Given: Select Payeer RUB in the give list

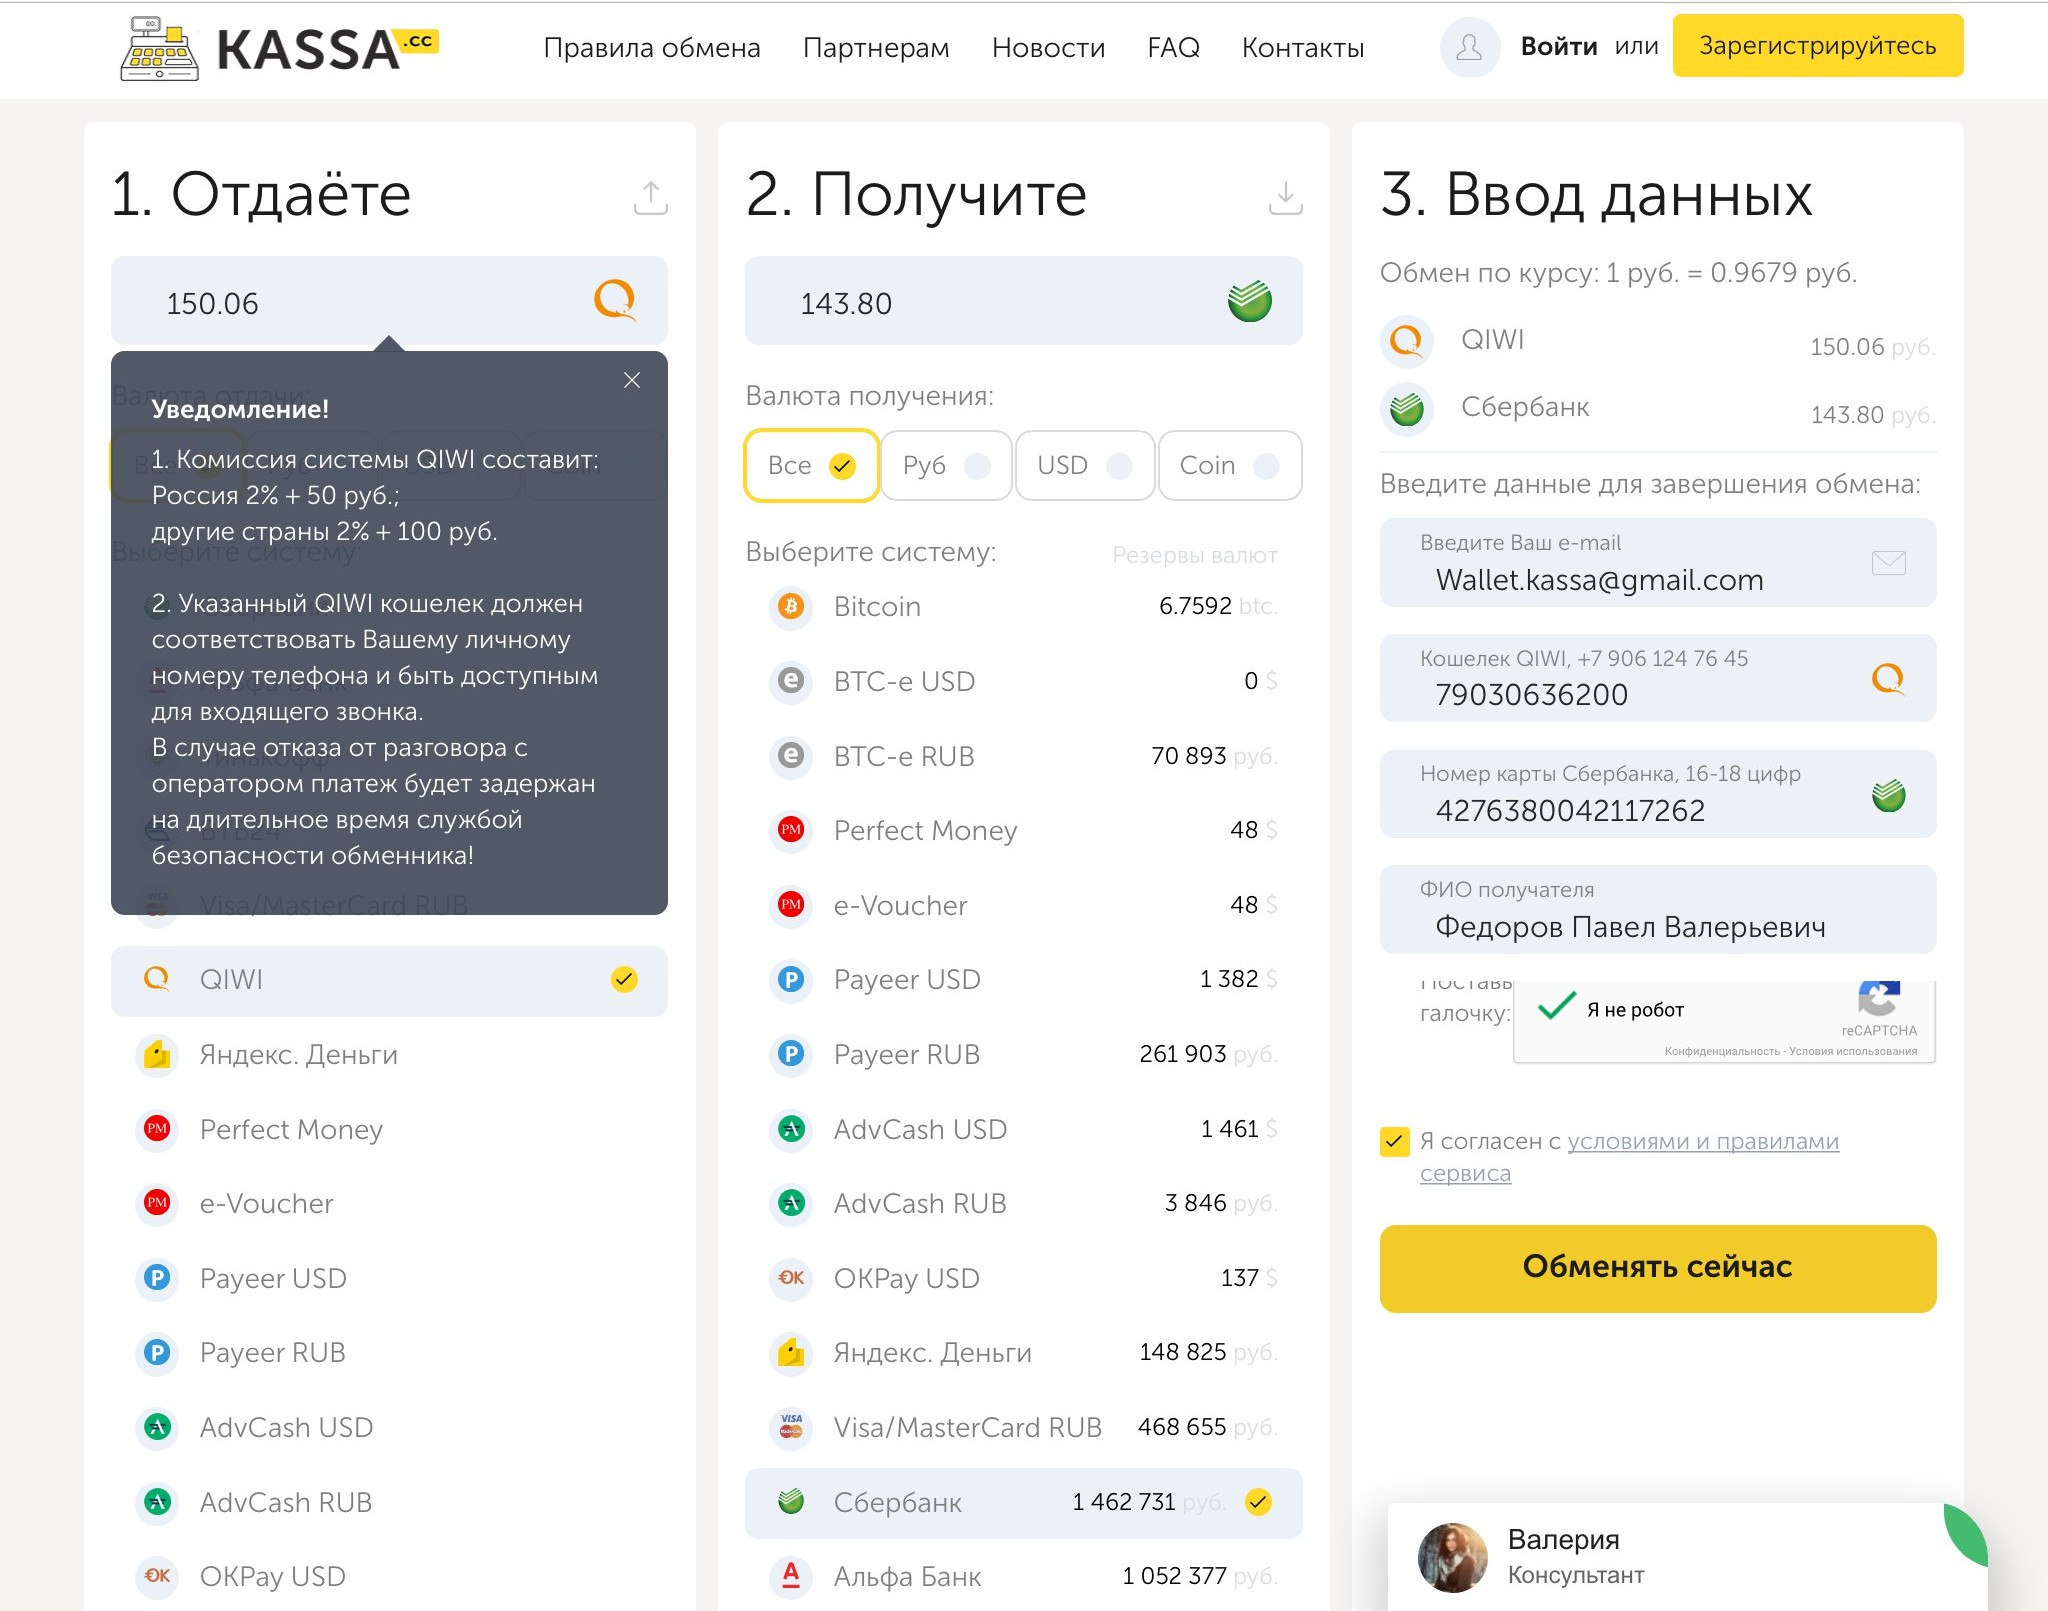Looking at the screenshot, I should coord(389,1352).
